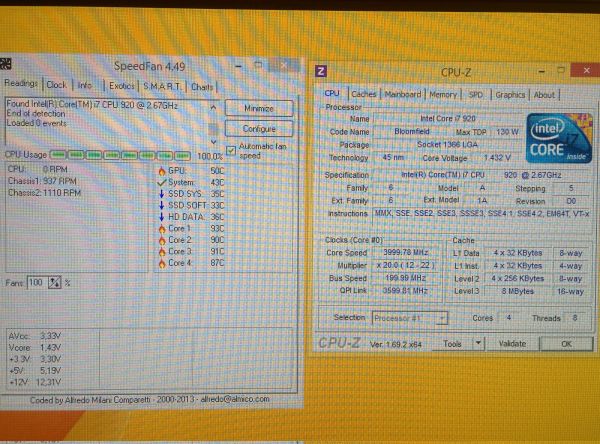Viewport: 600px width, 444px height.
Task: Adjust the Fans percentage spinner arrows
Action: pyautogui.click(x=54, y=283)
